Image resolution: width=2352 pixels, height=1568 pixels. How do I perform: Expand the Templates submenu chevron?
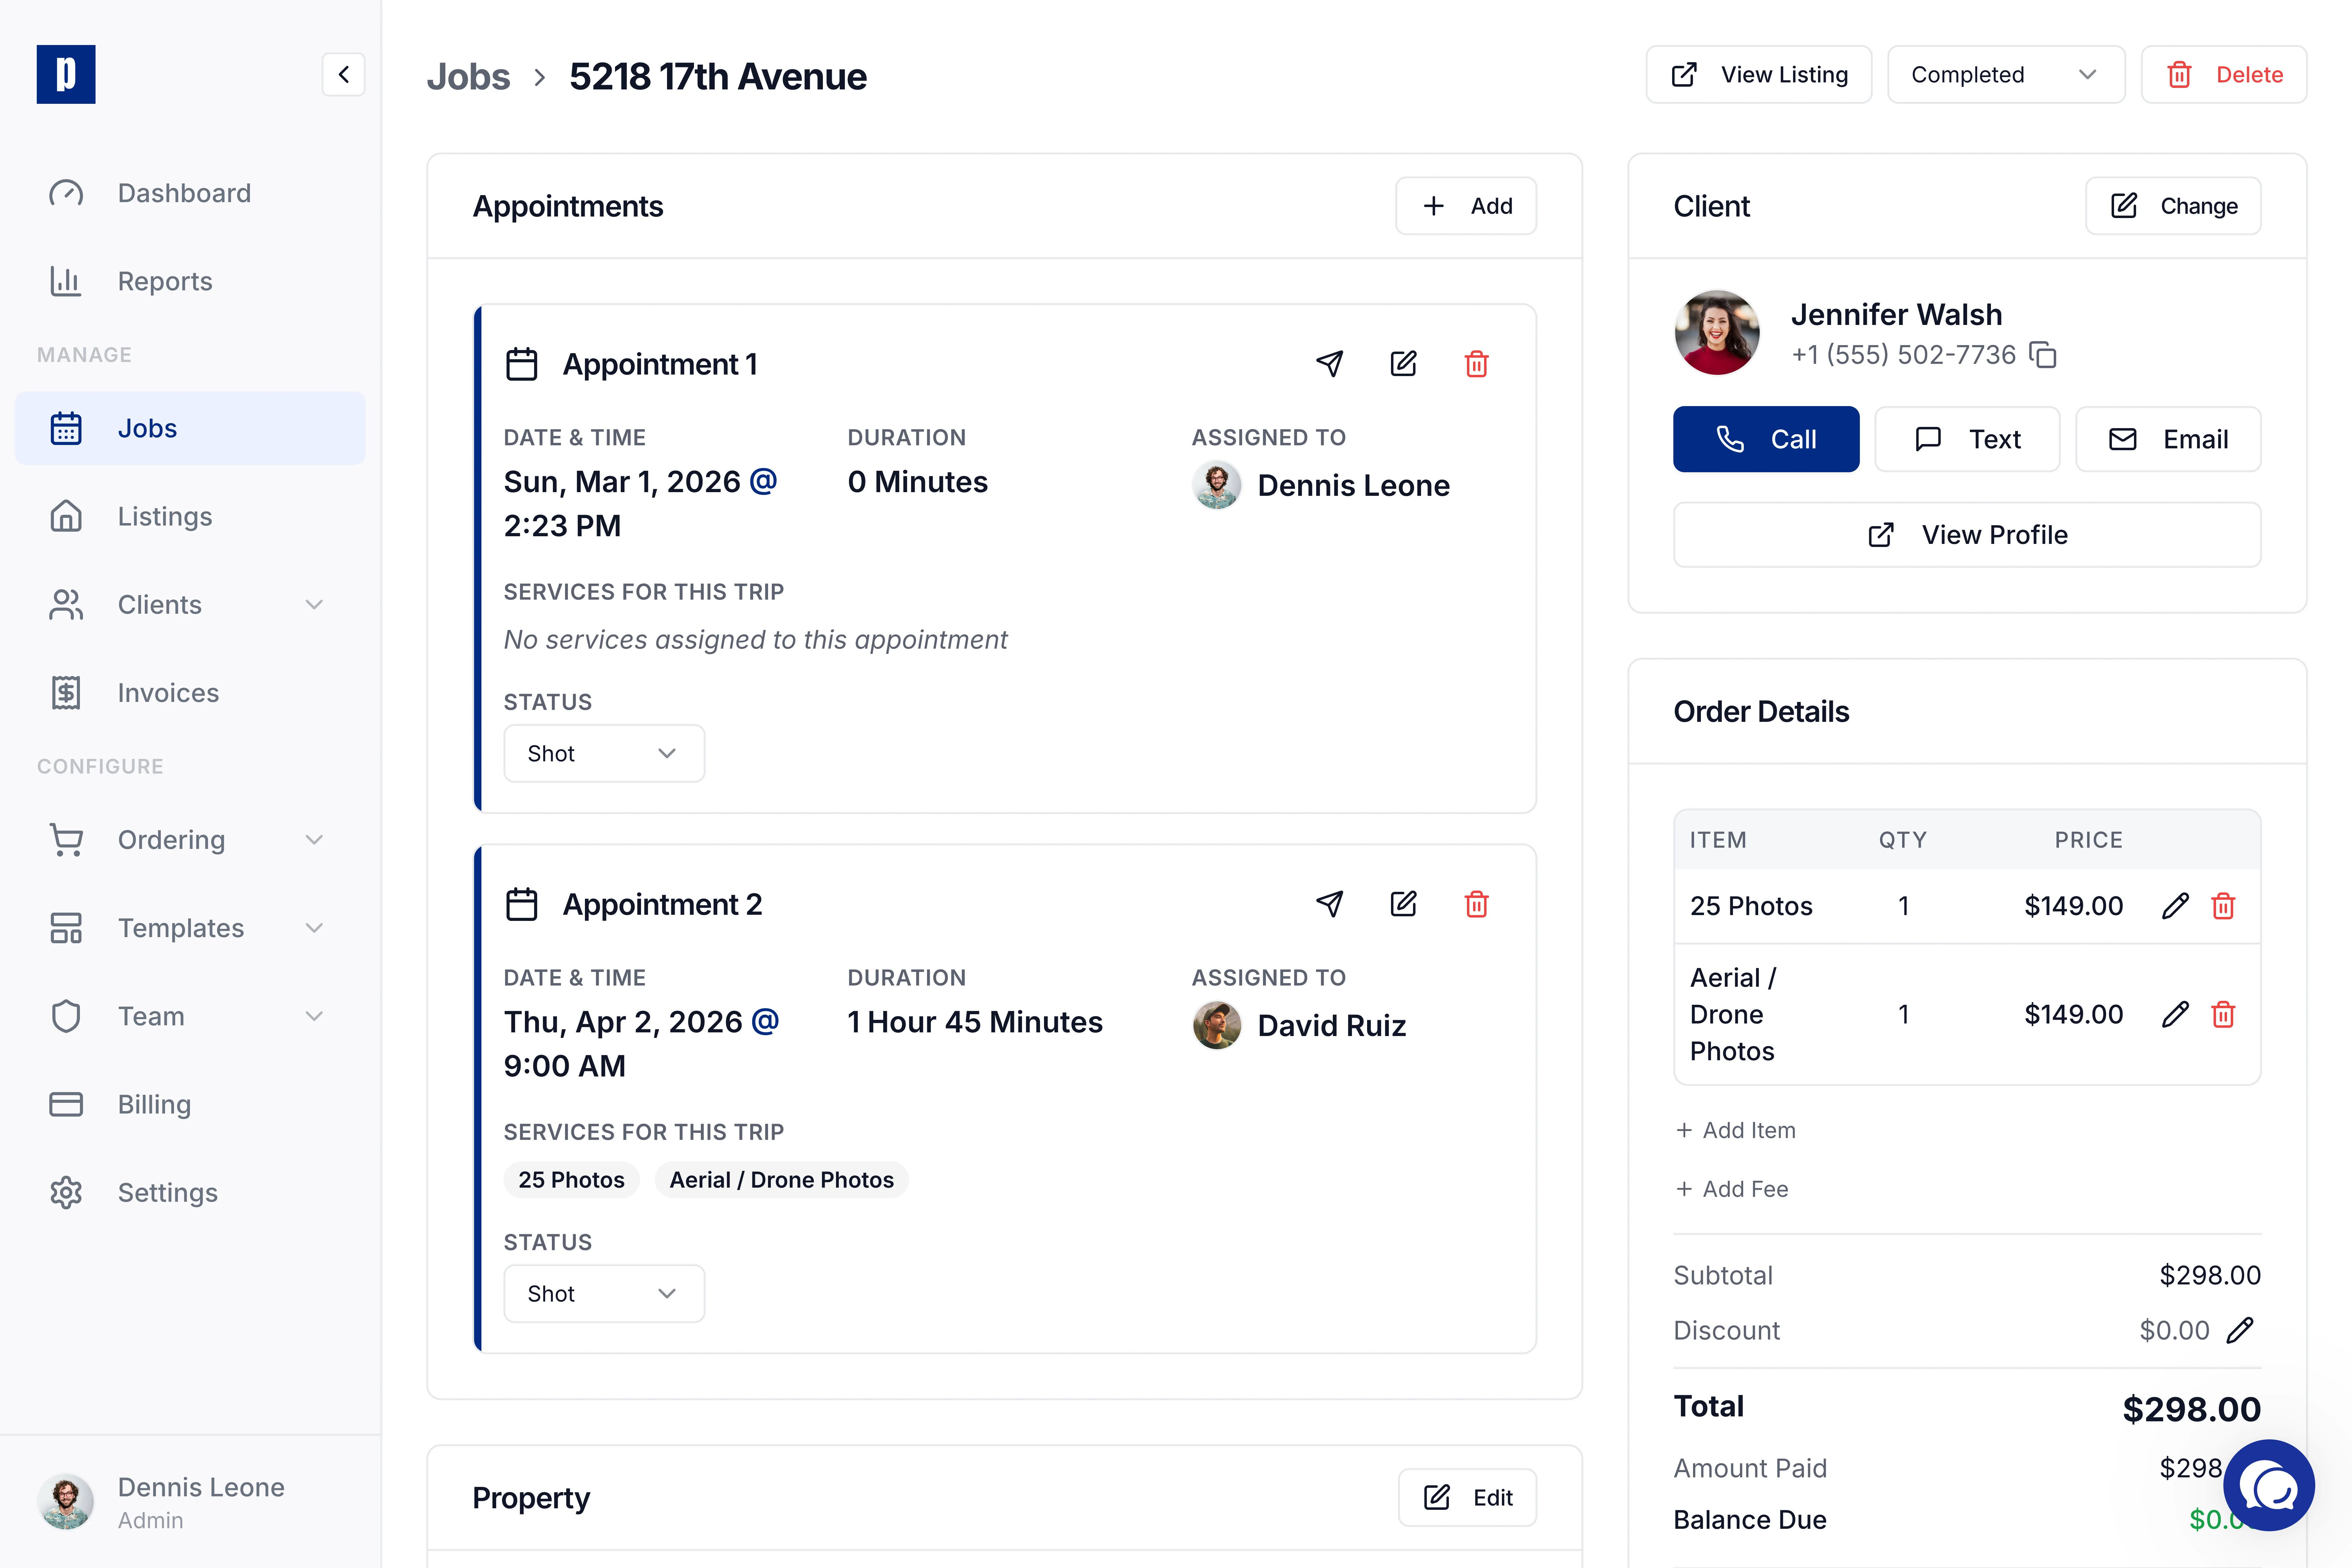[x=314, y=928]
